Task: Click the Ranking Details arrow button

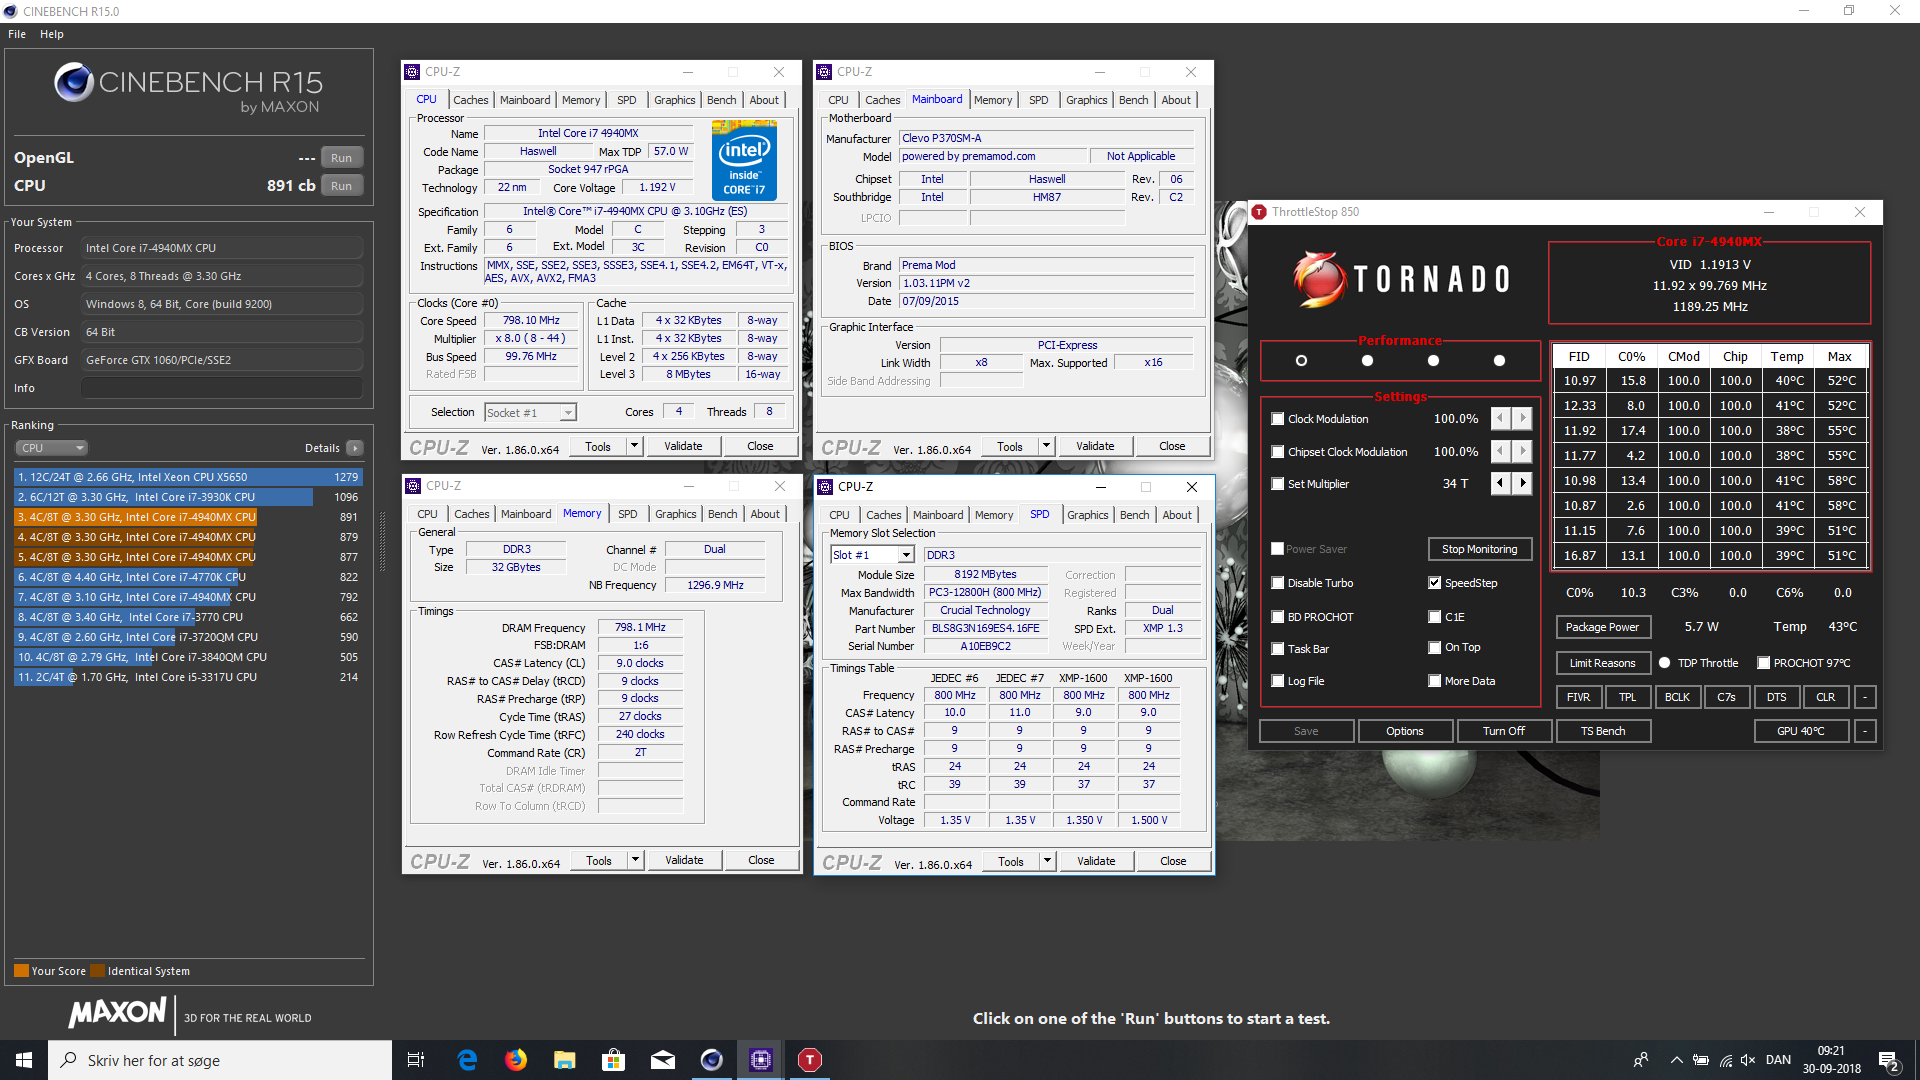Action: coord(355,448)
